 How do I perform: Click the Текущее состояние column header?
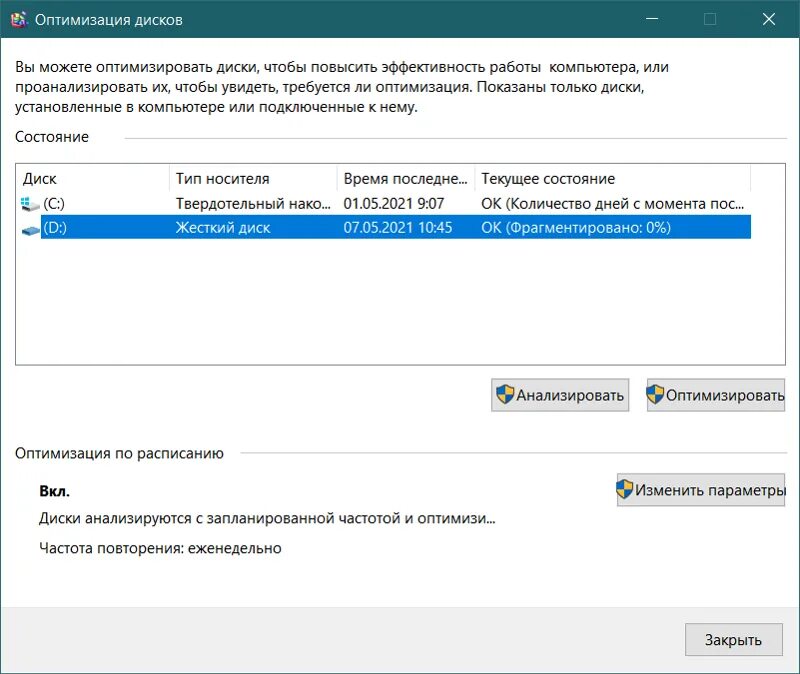[613, 179]
